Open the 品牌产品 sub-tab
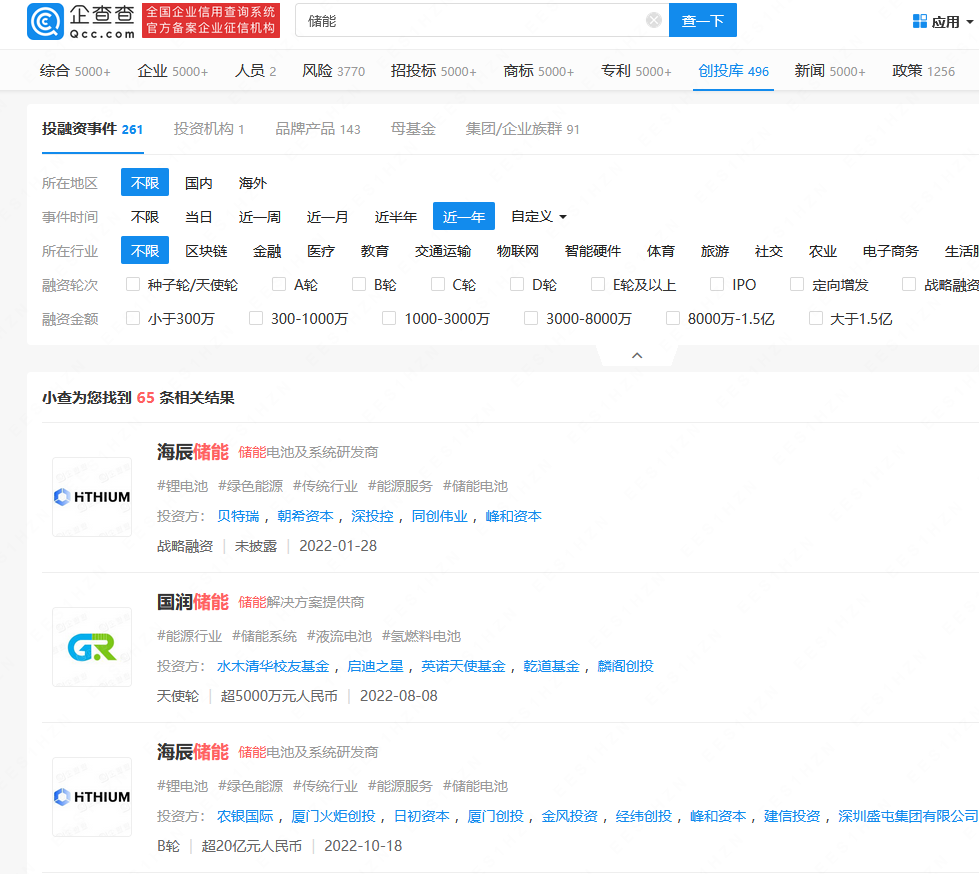This screenshot has height=874, width=979. (x=318, y=129)
